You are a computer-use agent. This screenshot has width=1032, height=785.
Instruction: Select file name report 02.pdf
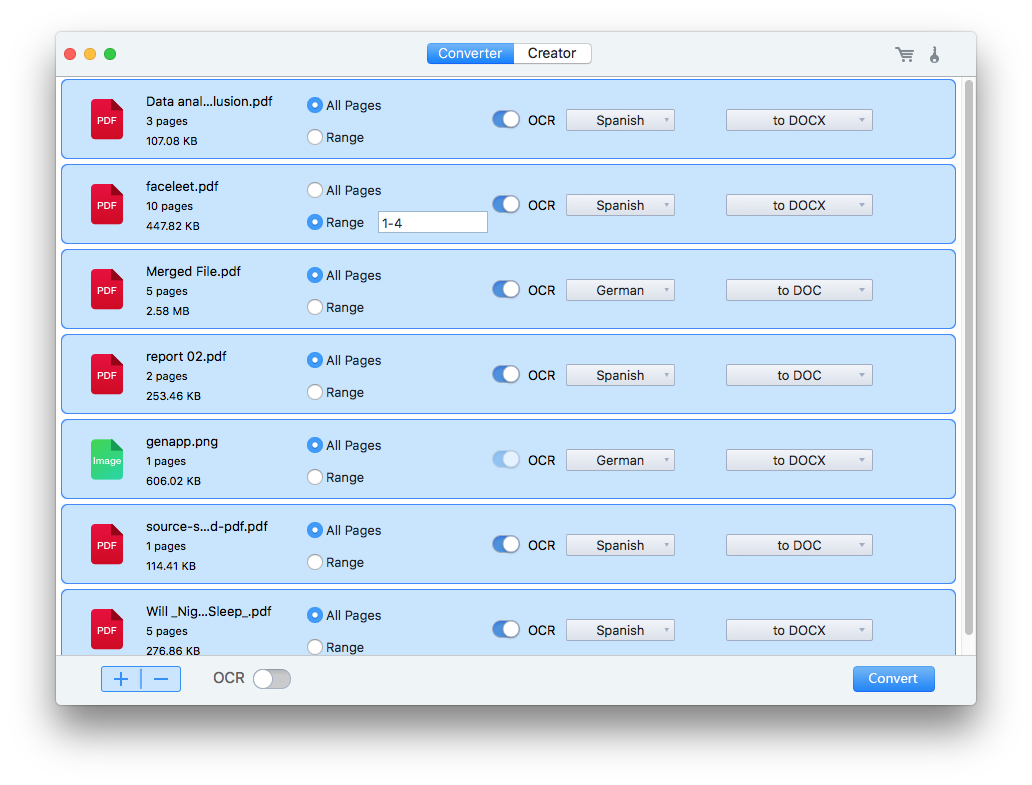pyautogui.click(x=186, y=356)
